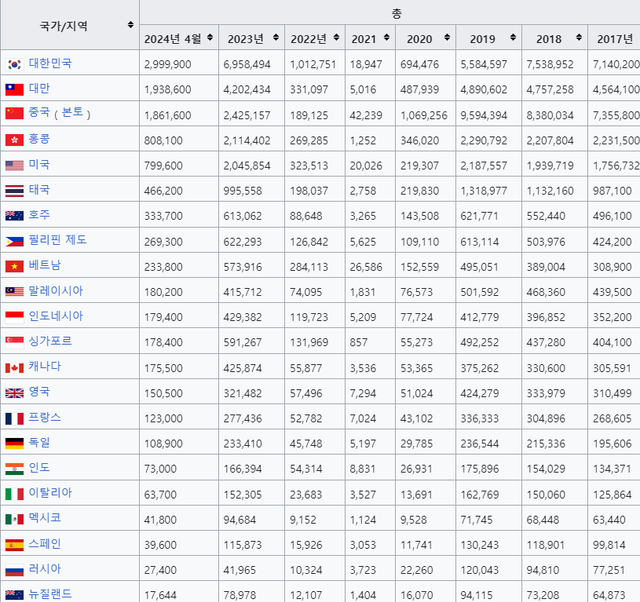The width and height of the screenshot is (640, 602).
Task: Click the Germany flag next to 독일
Action: pyautogui.click(x=14, y=443)
